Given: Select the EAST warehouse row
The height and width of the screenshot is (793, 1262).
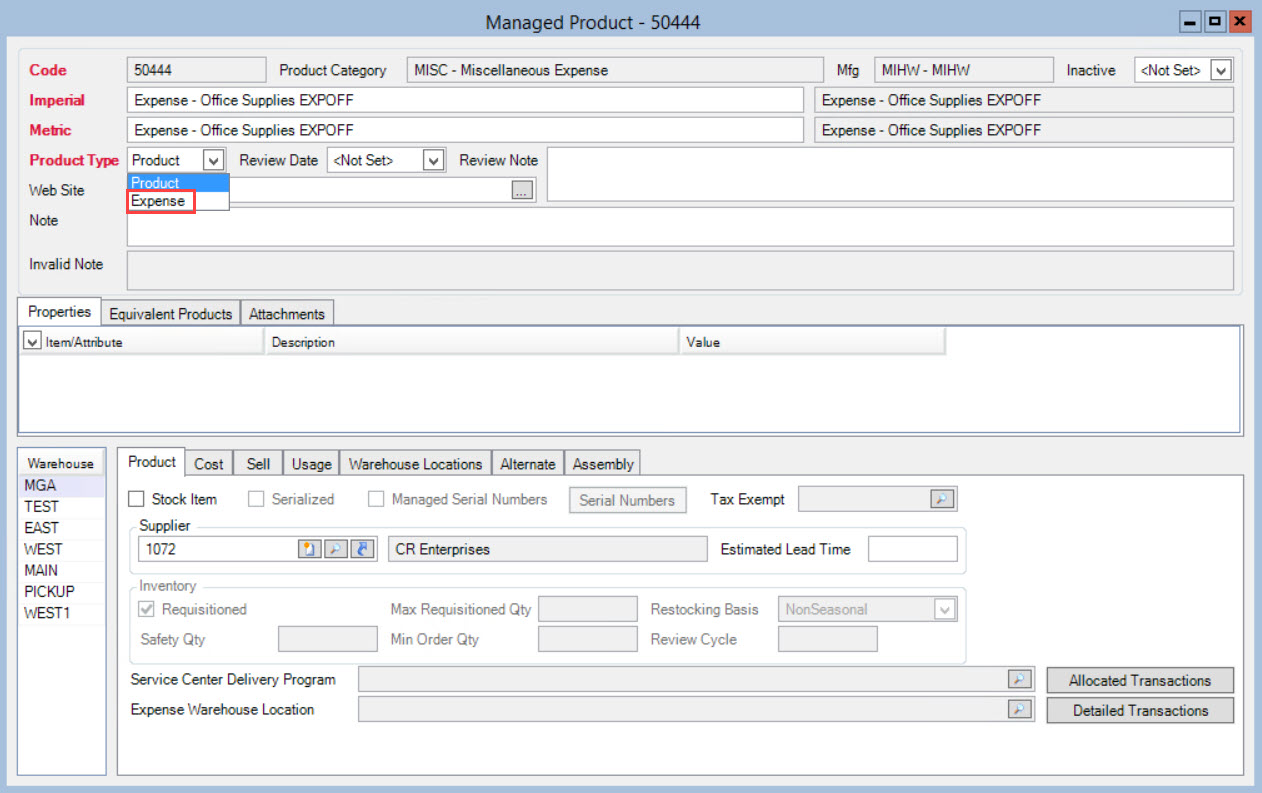Looking at the screenshot, I should pyautogui.click(x=61, y=528).
